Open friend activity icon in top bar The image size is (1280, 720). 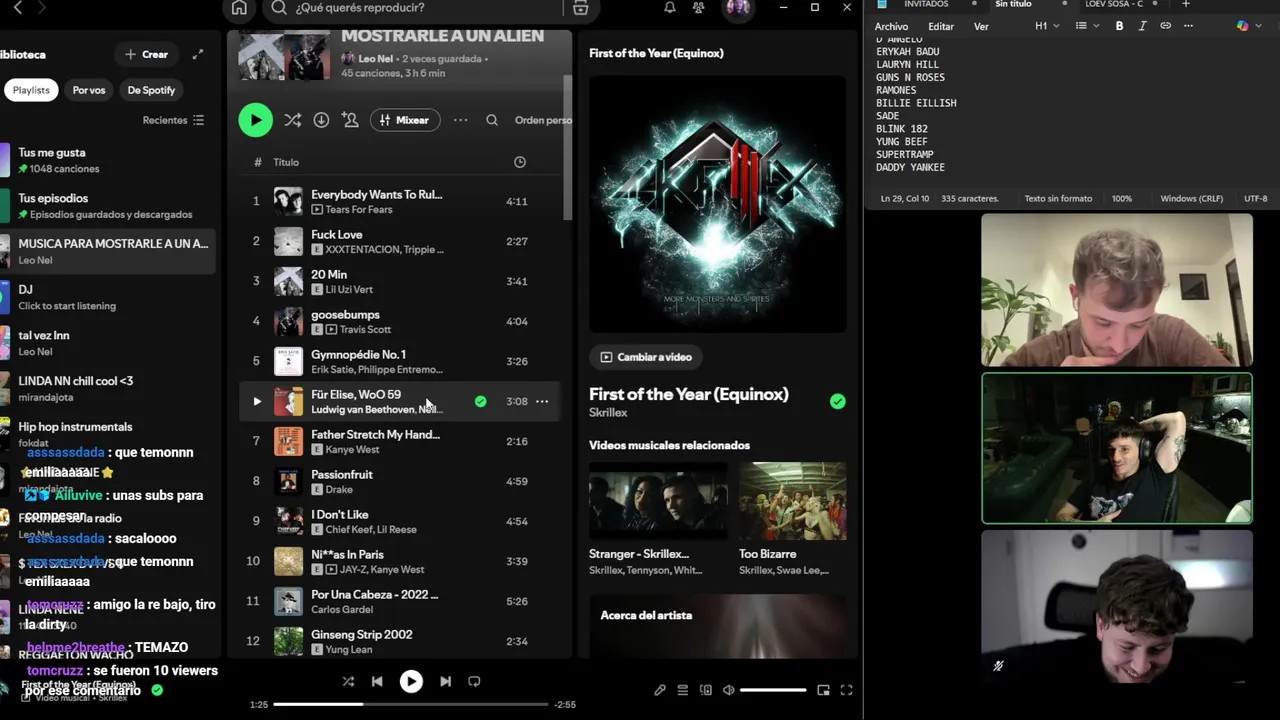point(699,8)
